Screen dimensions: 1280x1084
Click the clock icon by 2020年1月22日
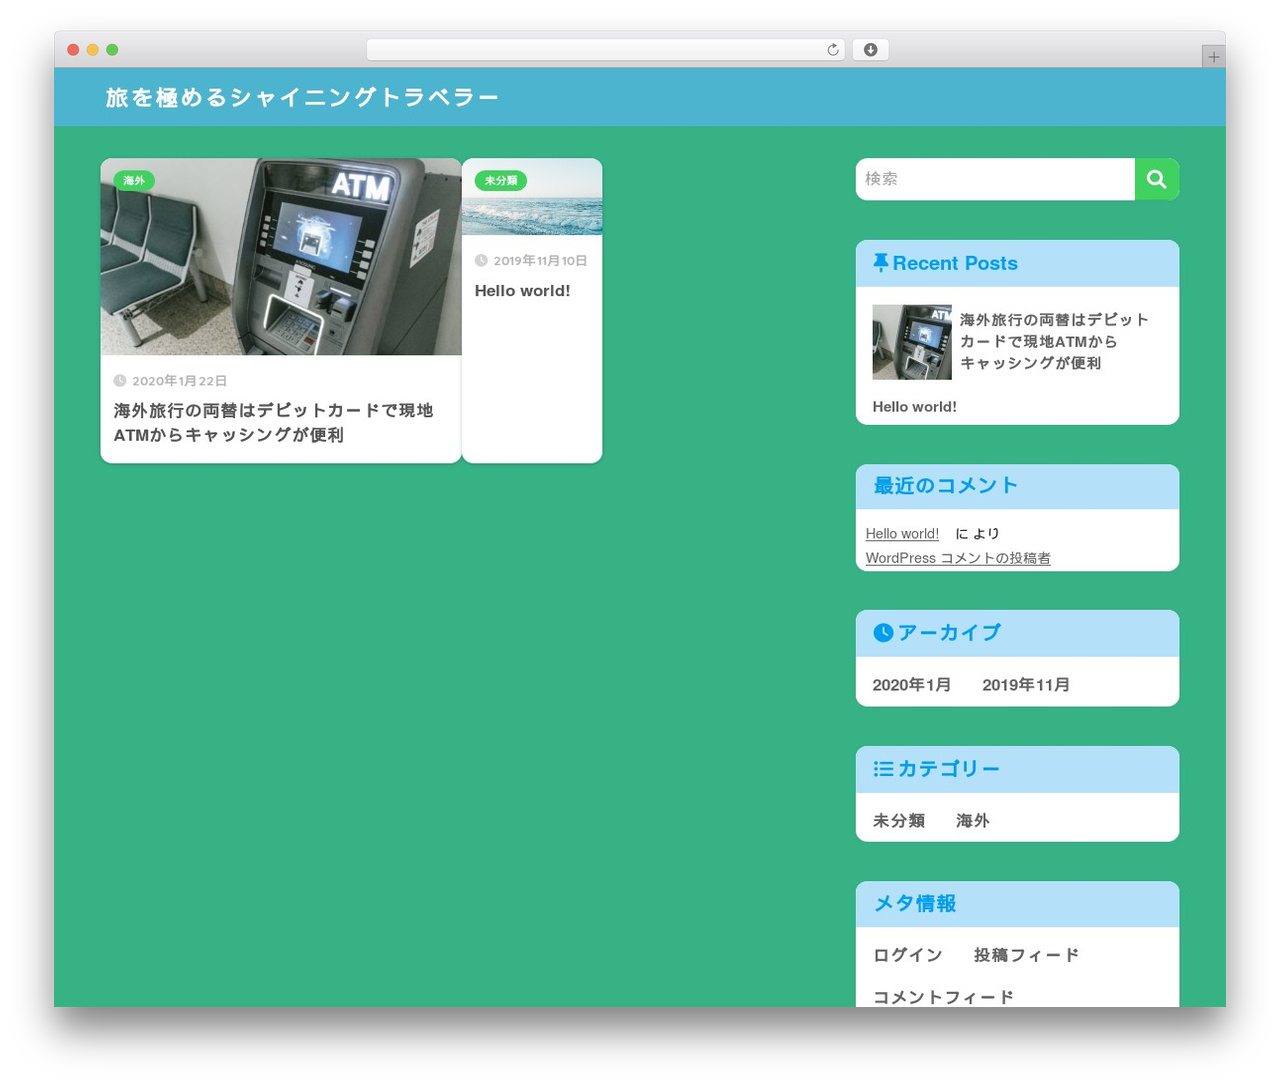(x=120, y=381)
